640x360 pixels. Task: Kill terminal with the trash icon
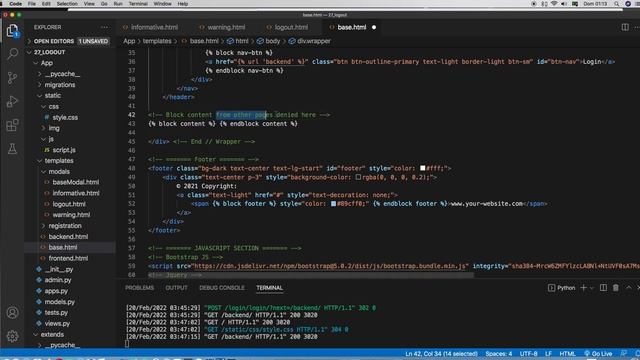(616, 288)
